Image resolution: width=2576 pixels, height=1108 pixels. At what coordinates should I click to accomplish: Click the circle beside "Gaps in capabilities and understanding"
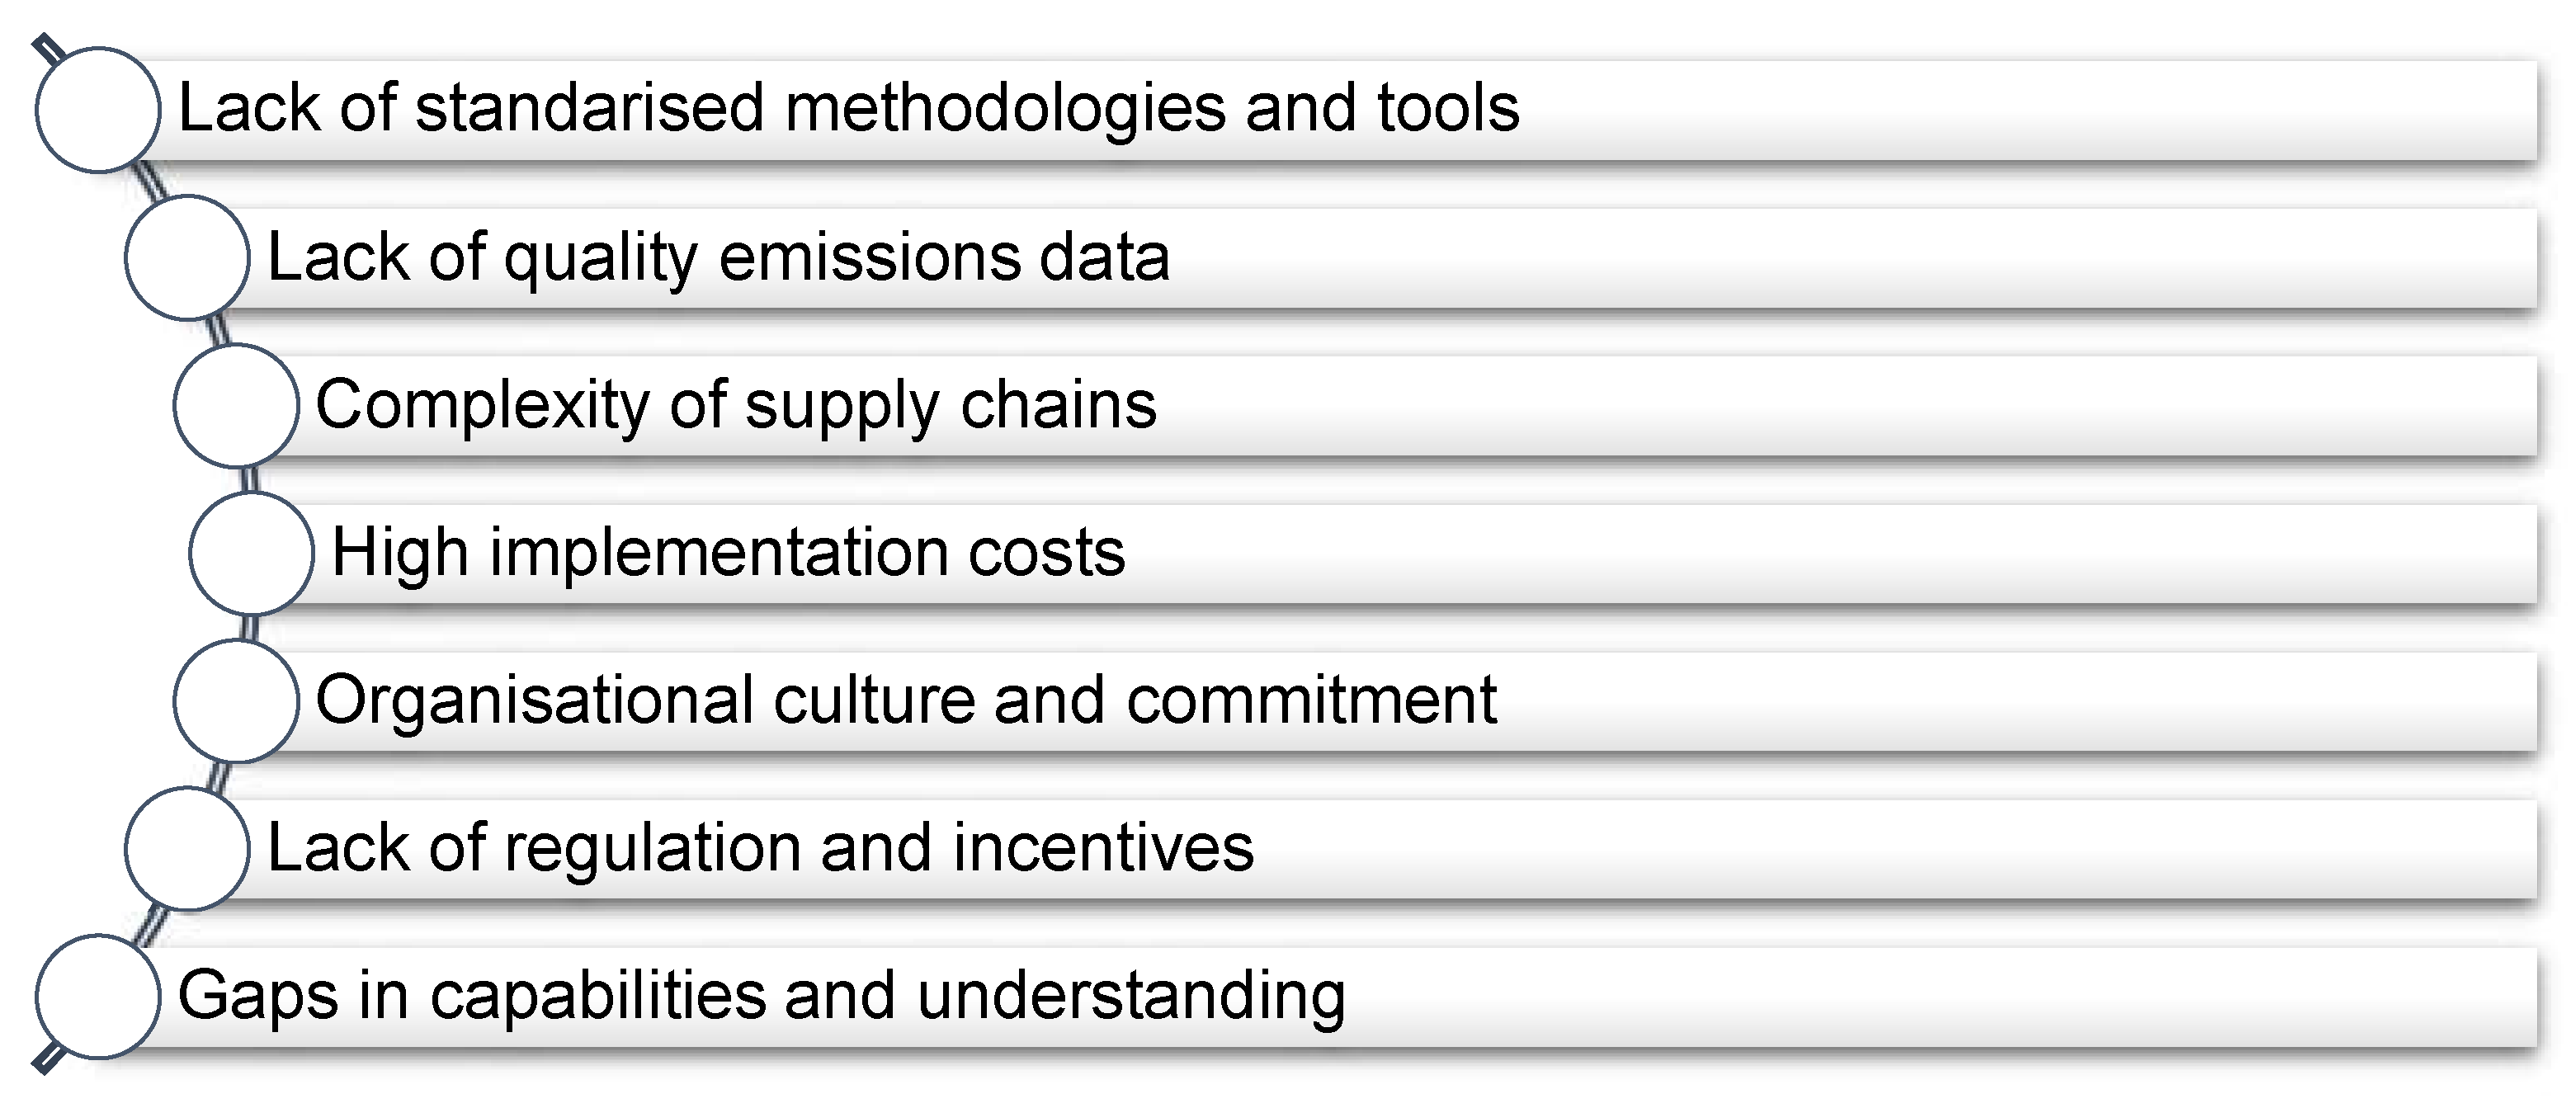click(x=98, y=996)
